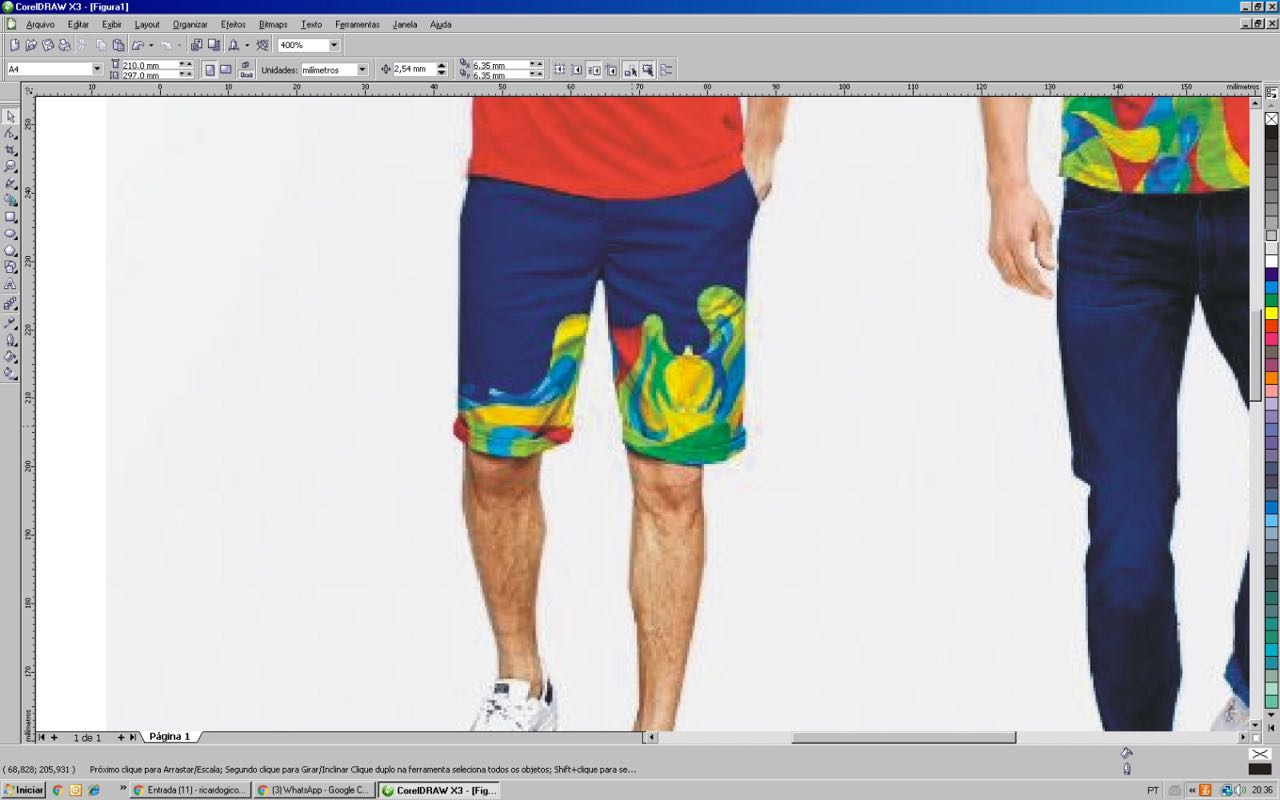Open the Unidades milímetros dropdown
The width and height of the screenshot is (1280, 800).
point(362,70)
